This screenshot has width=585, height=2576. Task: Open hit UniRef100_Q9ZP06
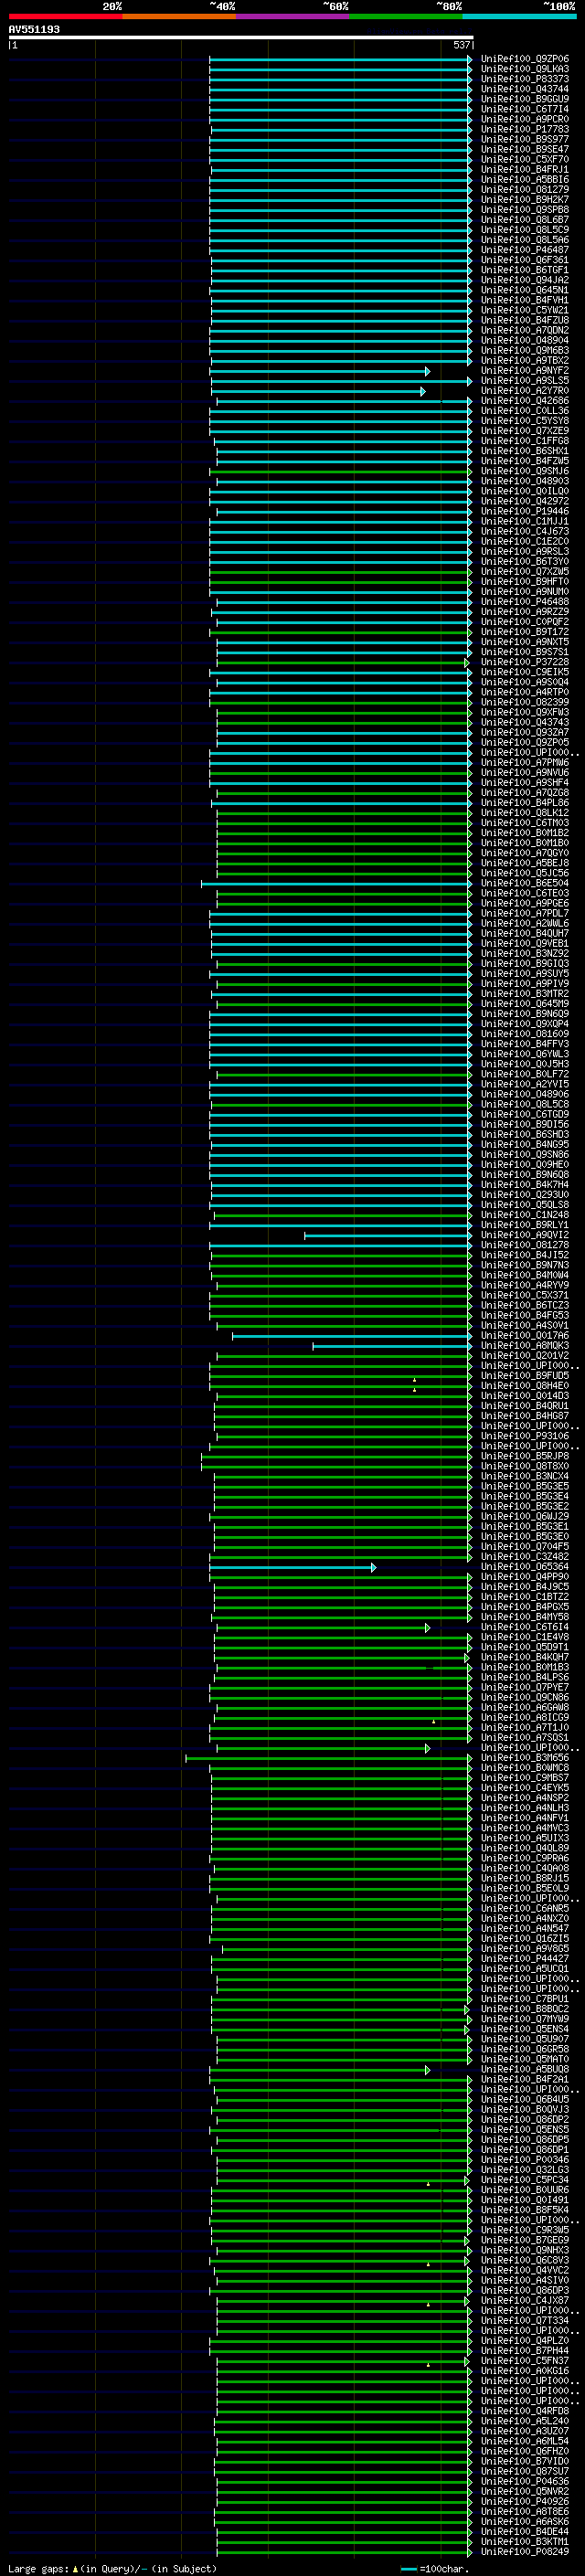tap(525, 59)
